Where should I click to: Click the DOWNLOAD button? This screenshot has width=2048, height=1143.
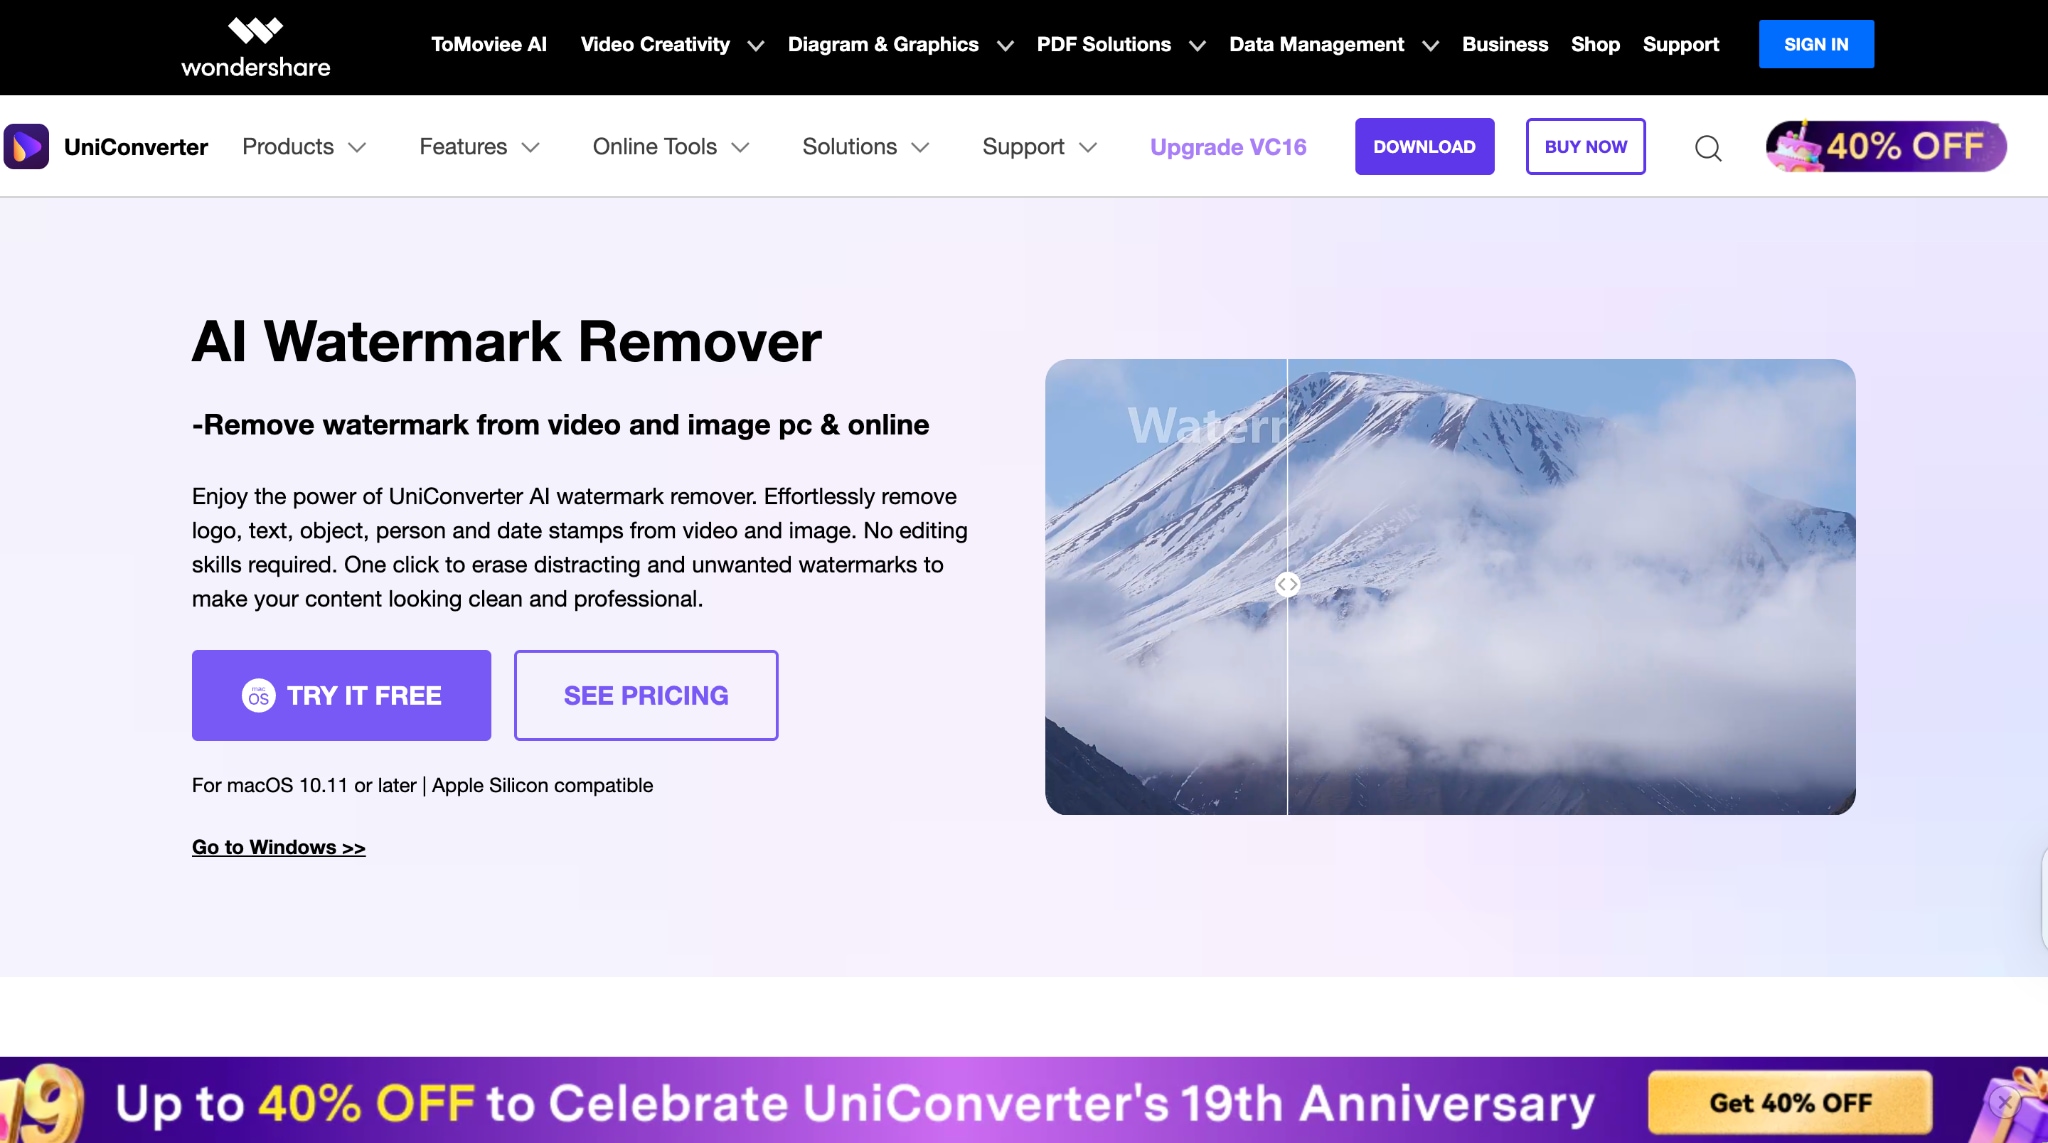click(1424, 146)
